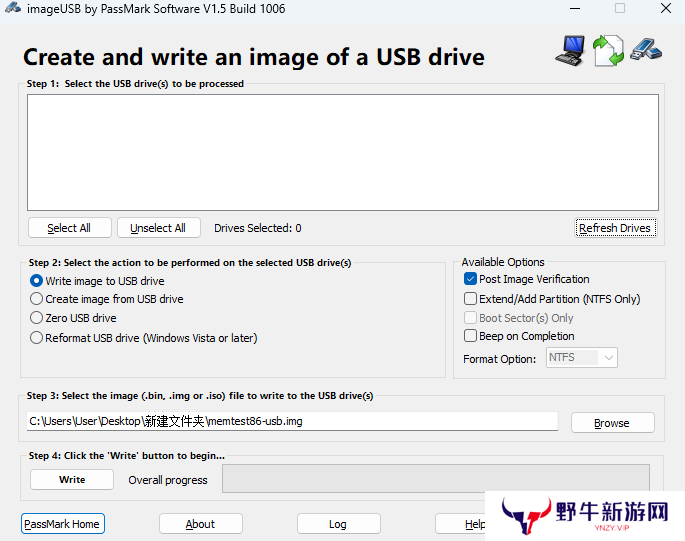This screenshot has width=685, height=541.
Task: Open the Log button
Action: [339, 524]
